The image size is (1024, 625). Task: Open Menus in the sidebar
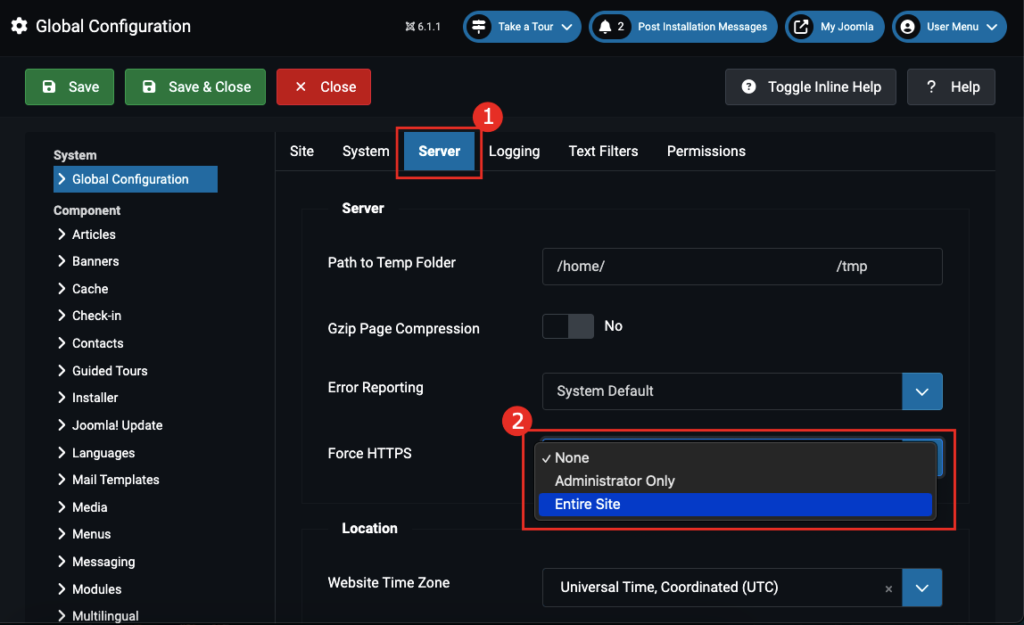click(91, 534)
